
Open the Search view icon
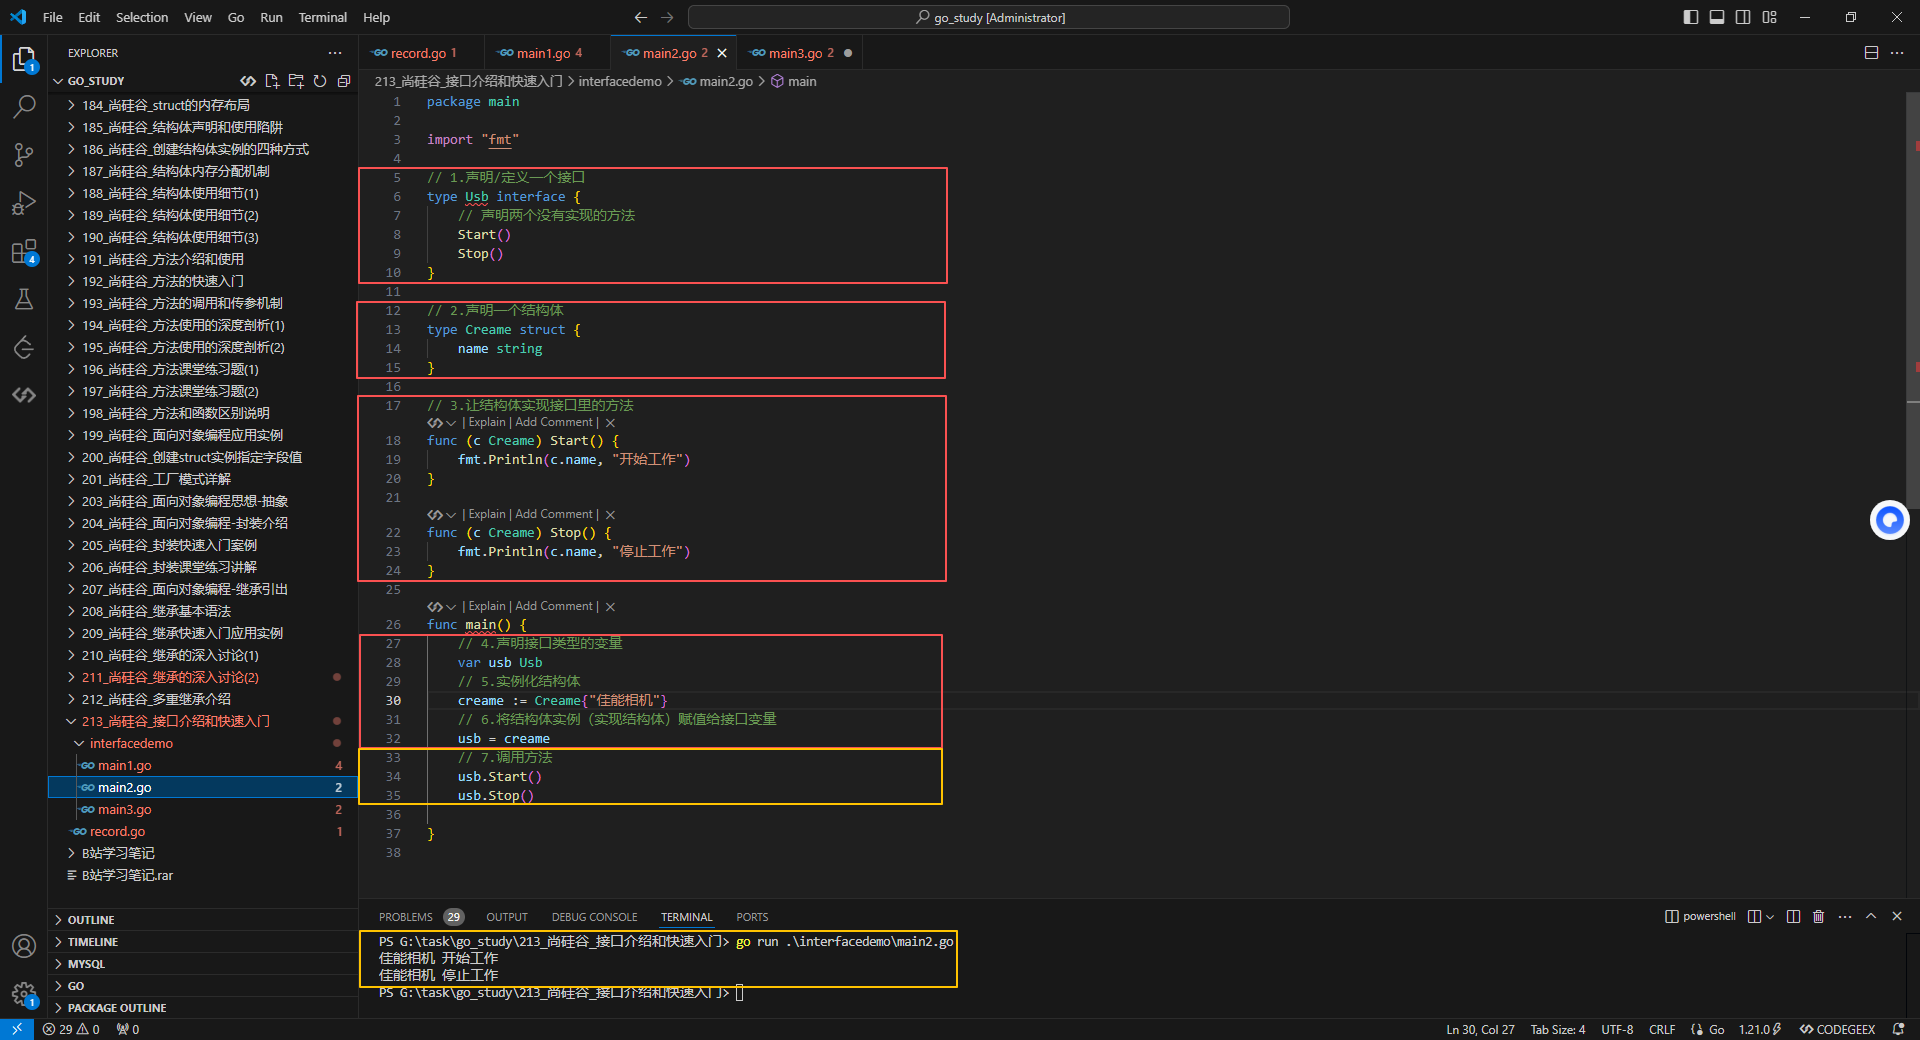tap(24, 106)
